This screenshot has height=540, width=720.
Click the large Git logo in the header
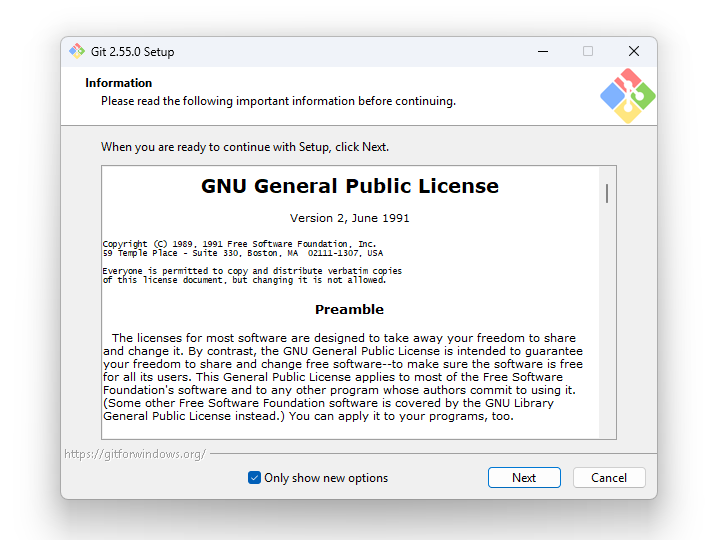(x=628, y=96)
